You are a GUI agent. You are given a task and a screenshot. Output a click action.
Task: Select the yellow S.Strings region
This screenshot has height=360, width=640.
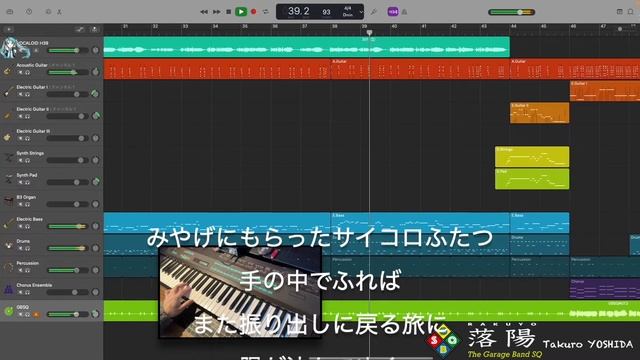[x=532, y=156]
